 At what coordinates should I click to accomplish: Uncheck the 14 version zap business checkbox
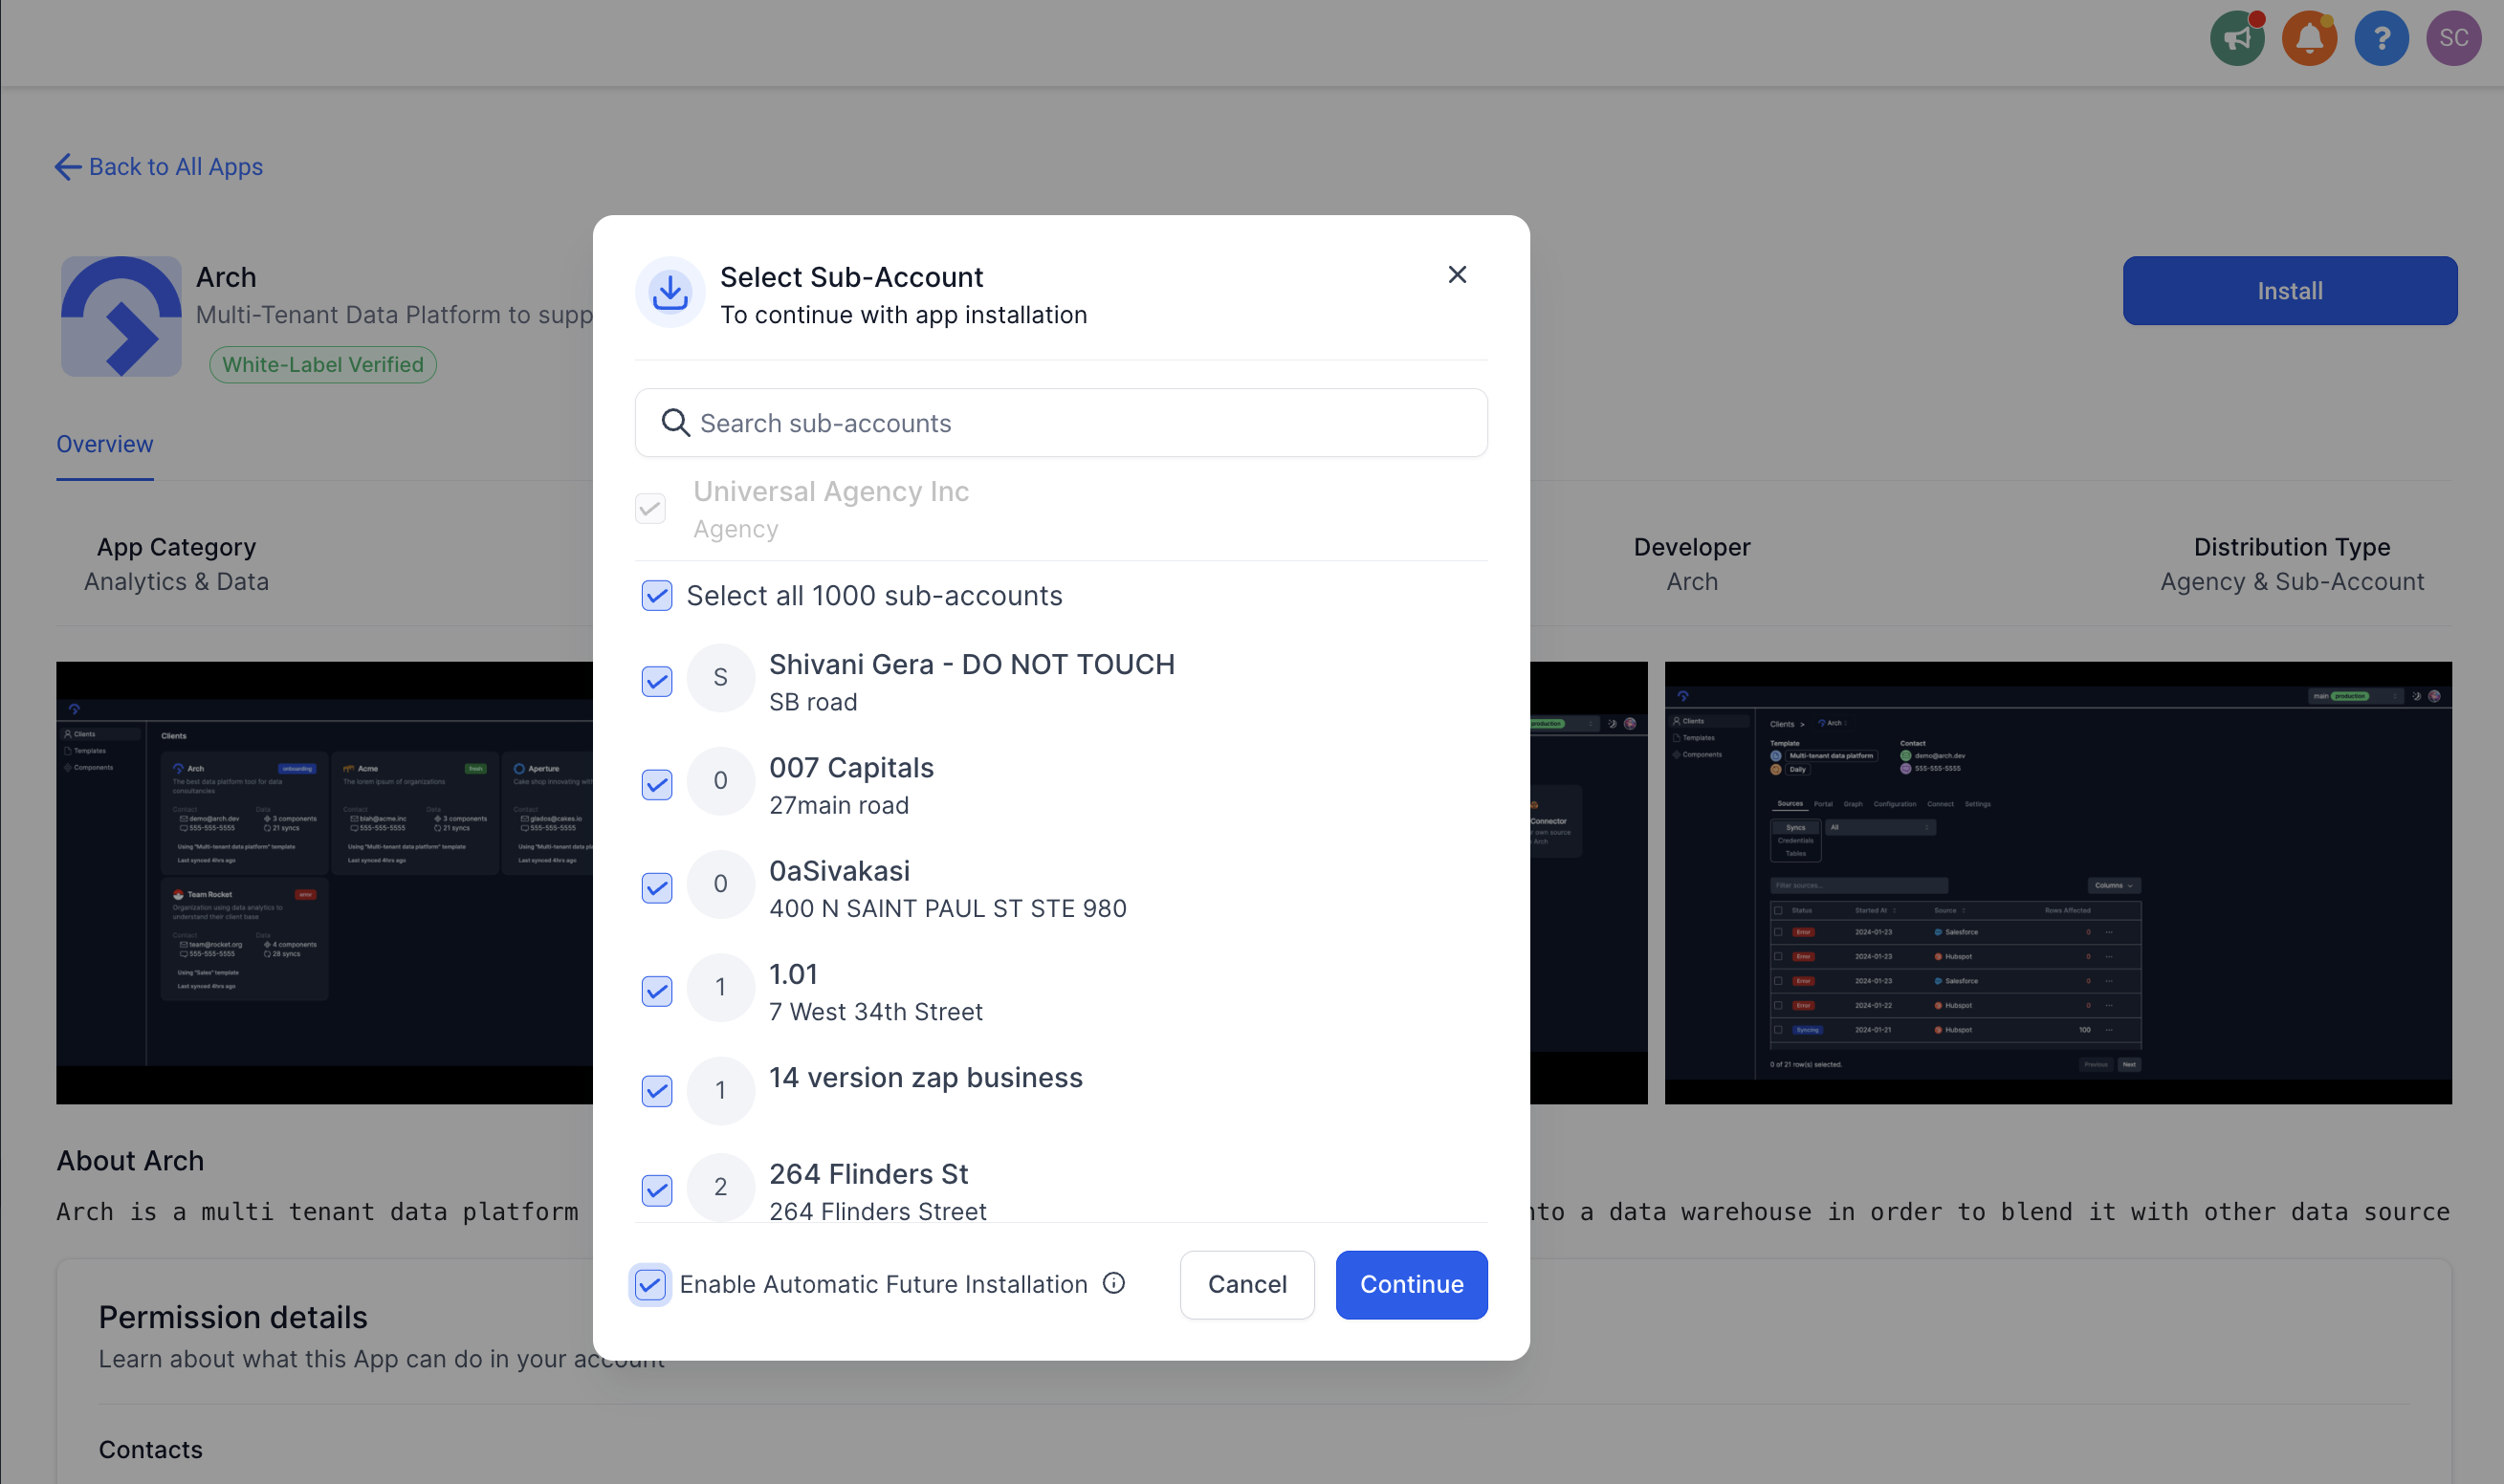click(x=657, y=1091)
